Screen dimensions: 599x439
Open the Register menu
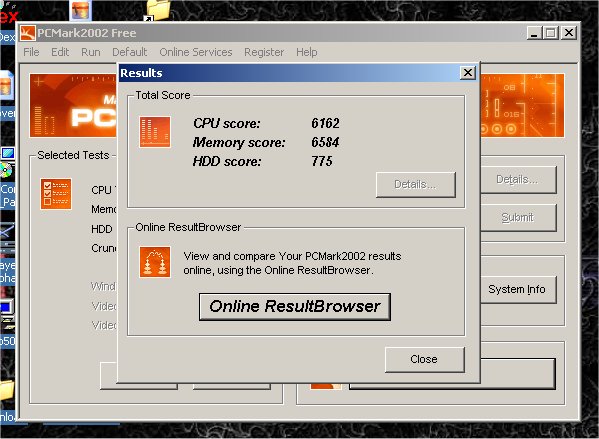[x=264, y=52]
